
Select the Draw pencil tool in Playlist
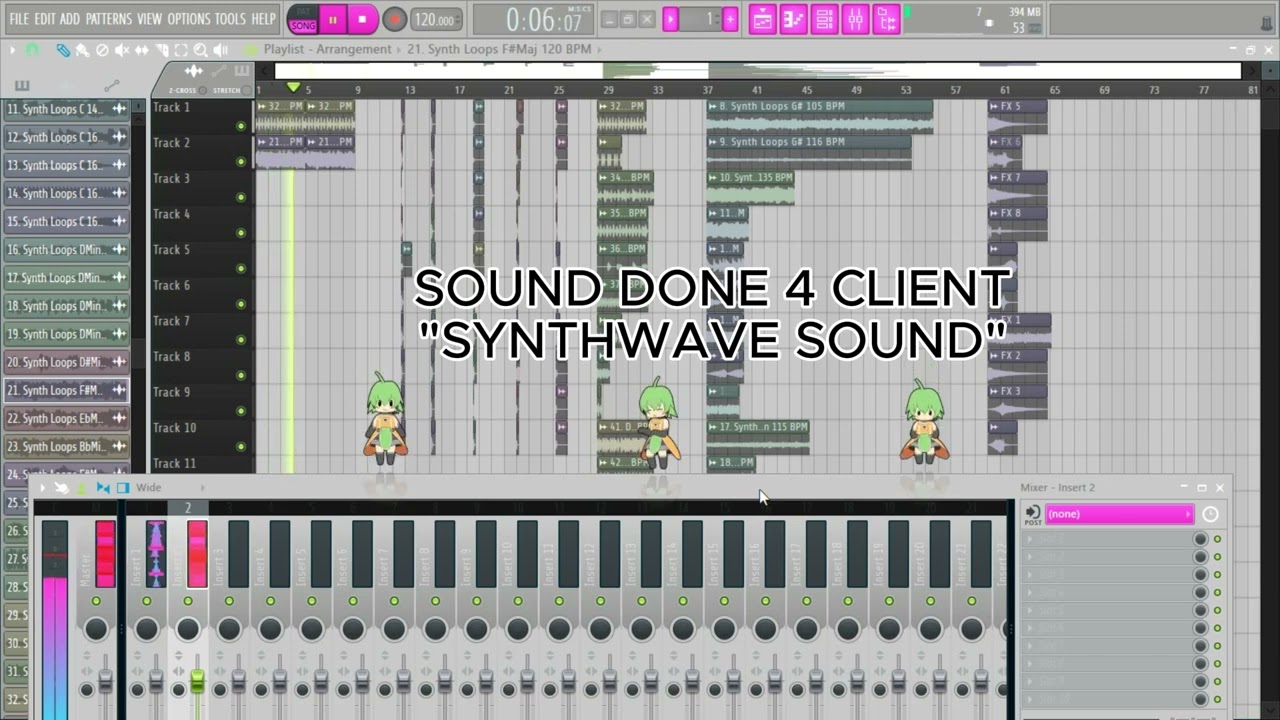point(63,50)
